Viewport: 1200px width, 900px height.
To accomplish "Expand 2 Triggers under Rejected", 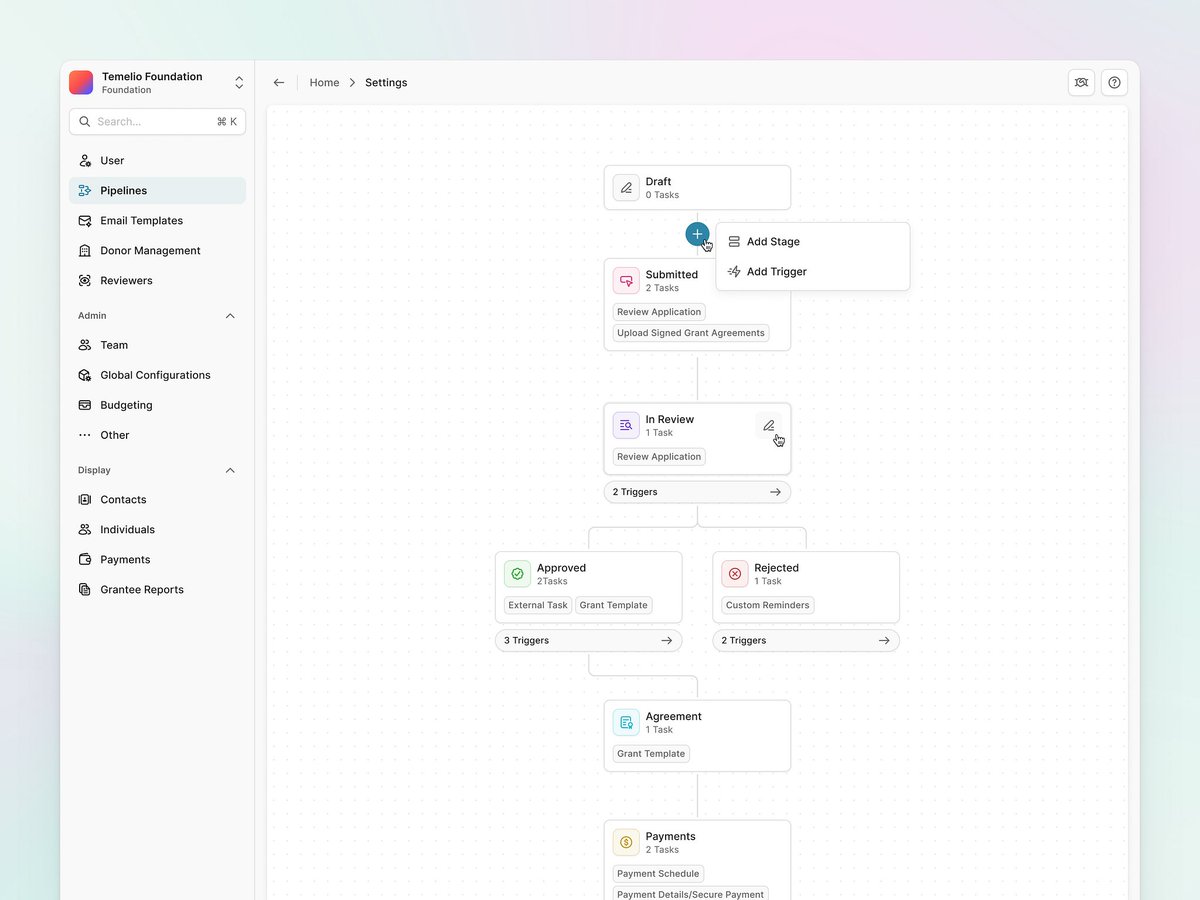I will [806, 640].
